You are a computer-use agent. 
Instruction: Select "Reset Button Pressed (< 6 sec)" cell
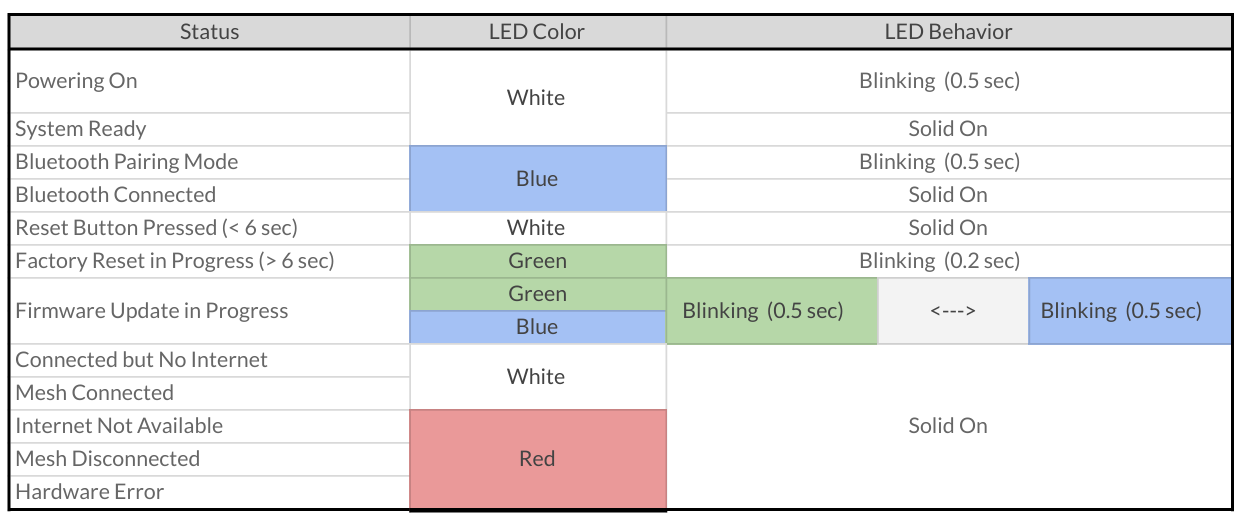click(209, 228)
